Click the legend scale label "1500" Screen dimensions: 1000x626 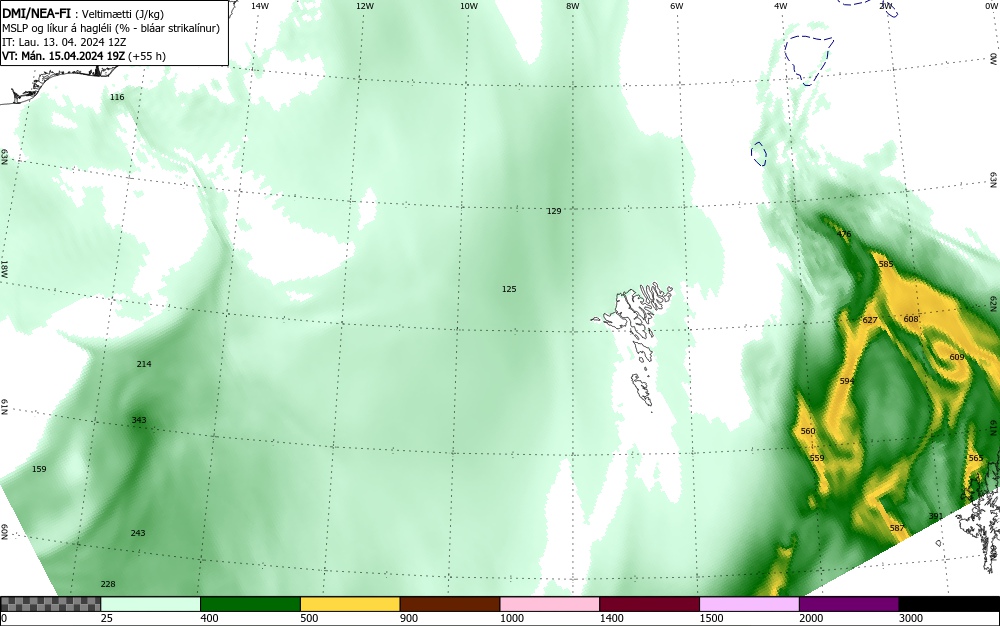click(x=711, y=618)
